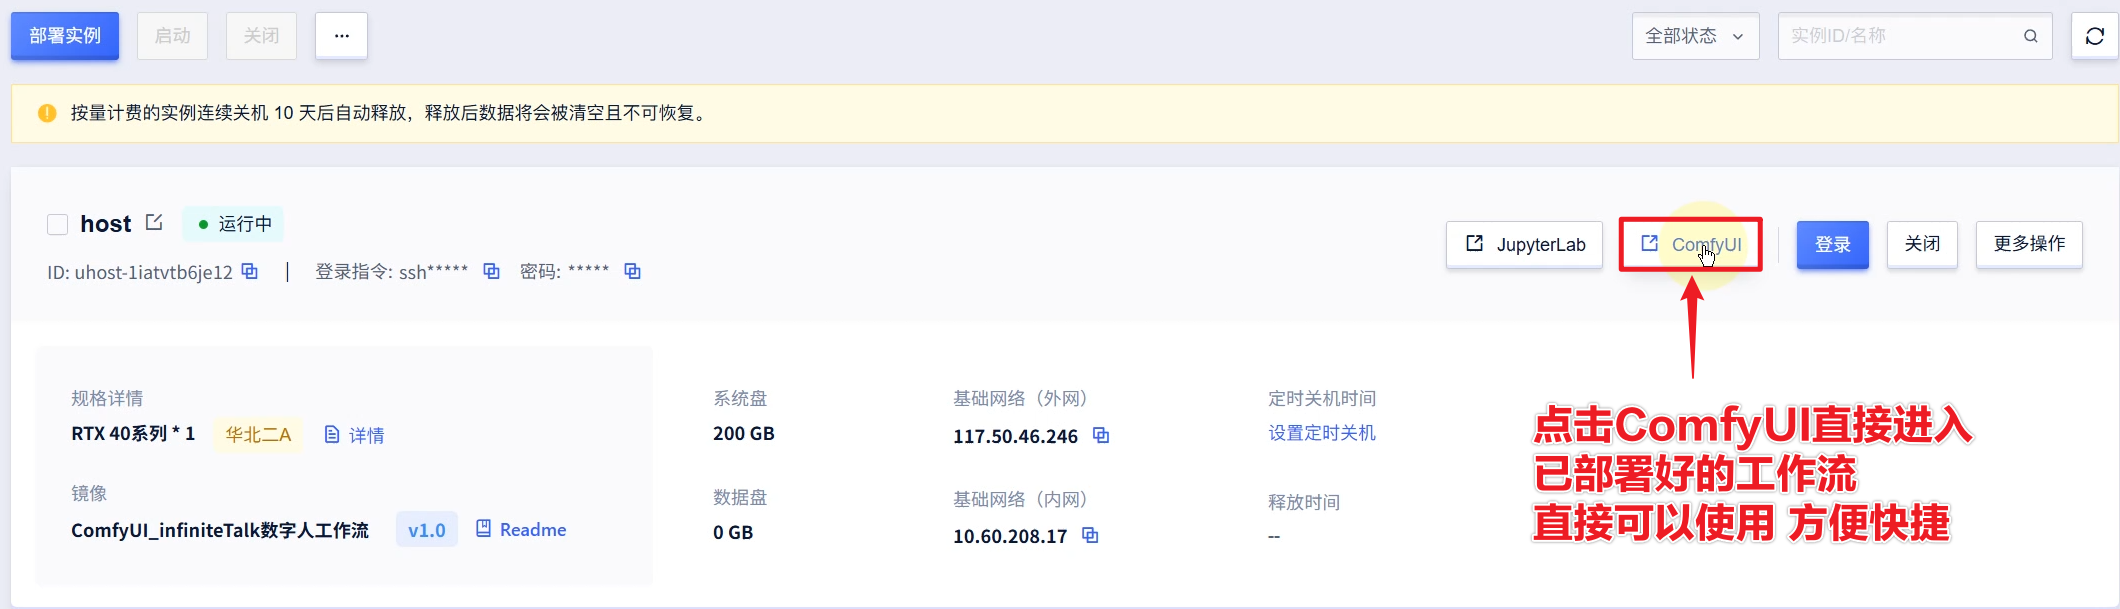Expand the 更多操作 menu
2120x609 pixels.
coord(2029,244)
